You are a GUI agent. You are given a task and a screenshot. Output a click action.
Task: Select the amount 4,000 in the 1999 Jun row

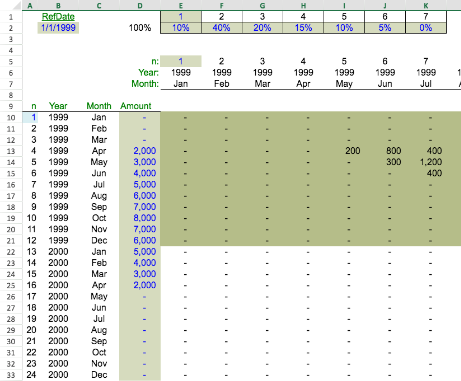[145, 173]
